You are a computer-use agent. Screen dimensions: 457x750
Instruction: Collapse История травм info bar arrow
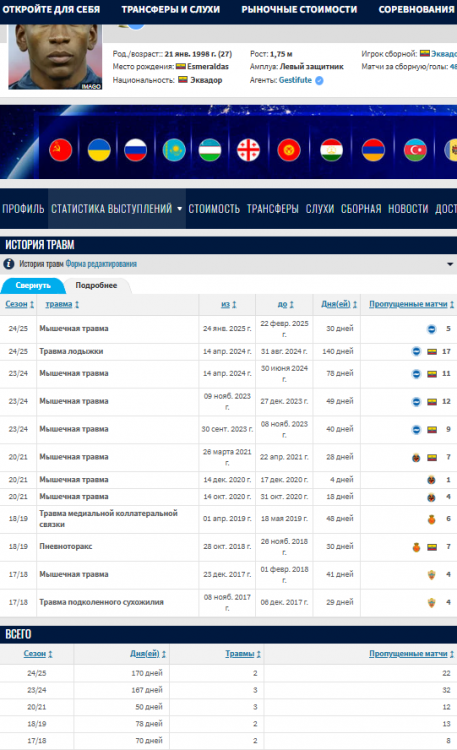point(450,264)
